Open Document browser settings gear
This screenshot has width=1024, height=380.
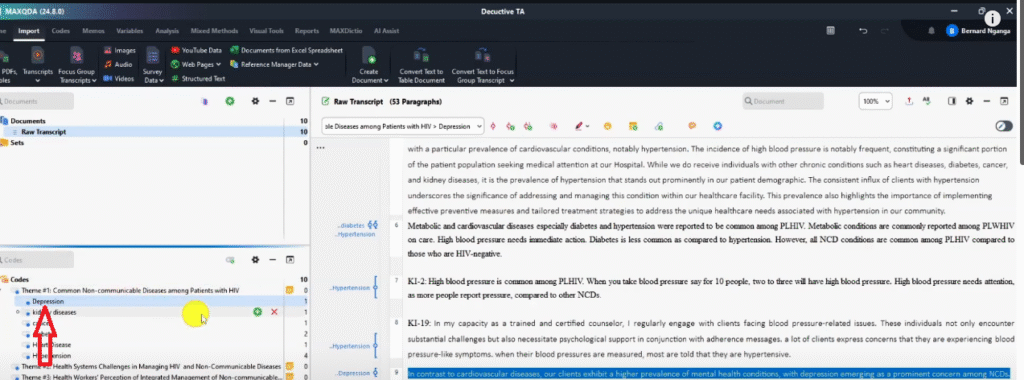tap(969, 101)
